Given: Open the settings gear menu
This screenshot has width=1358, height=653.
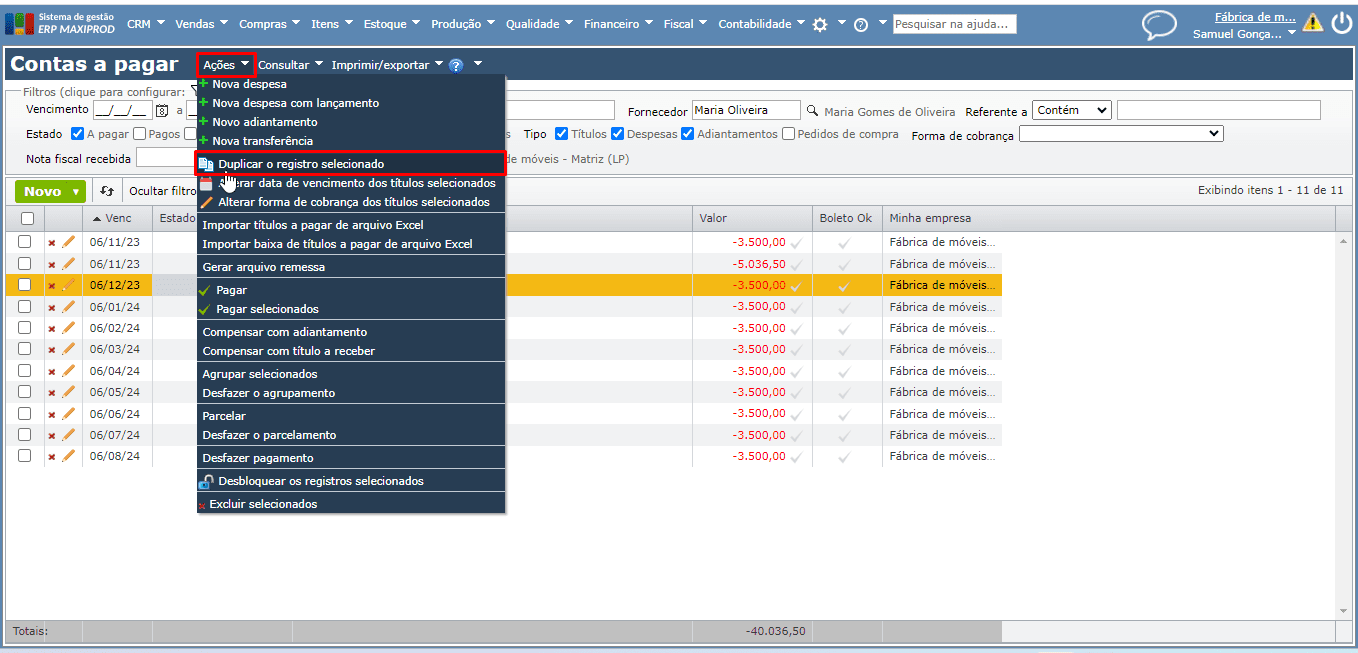Looking at the screenshot, I should point(820,25).
